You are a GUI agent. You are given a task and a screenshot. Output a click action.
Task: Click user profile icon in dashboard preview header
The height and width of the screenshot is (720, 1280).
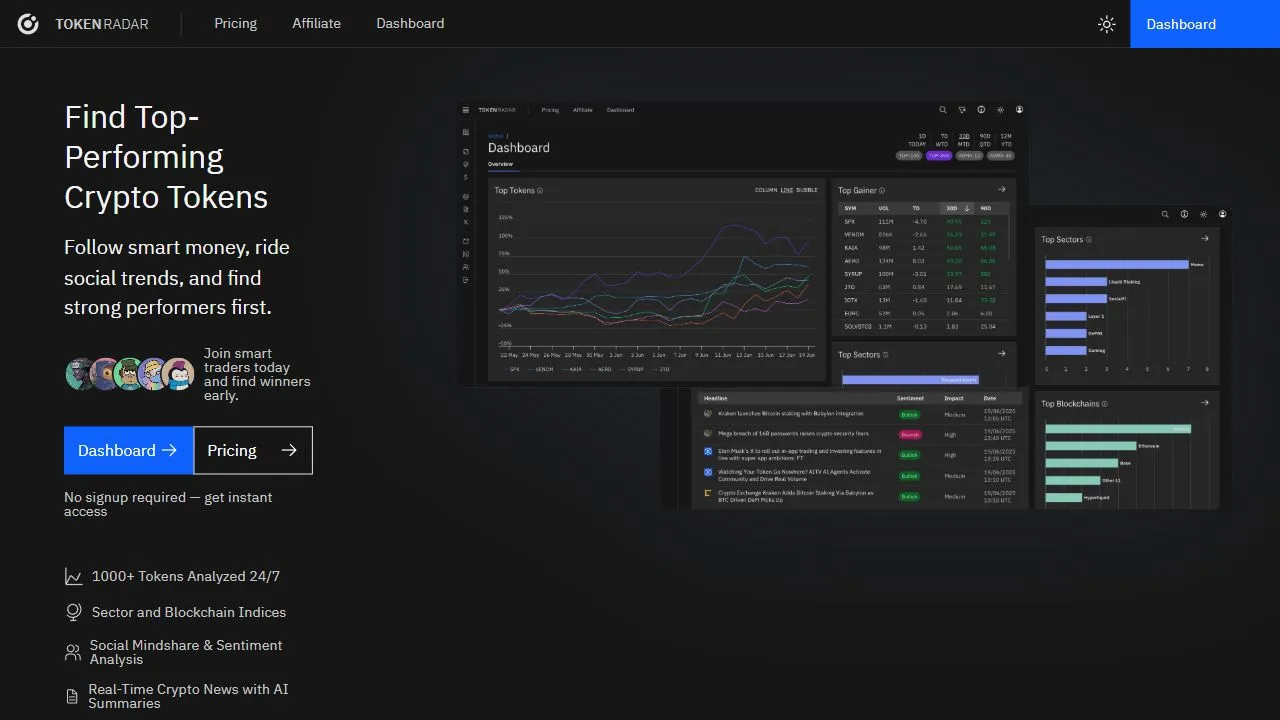click(1019, 110)
